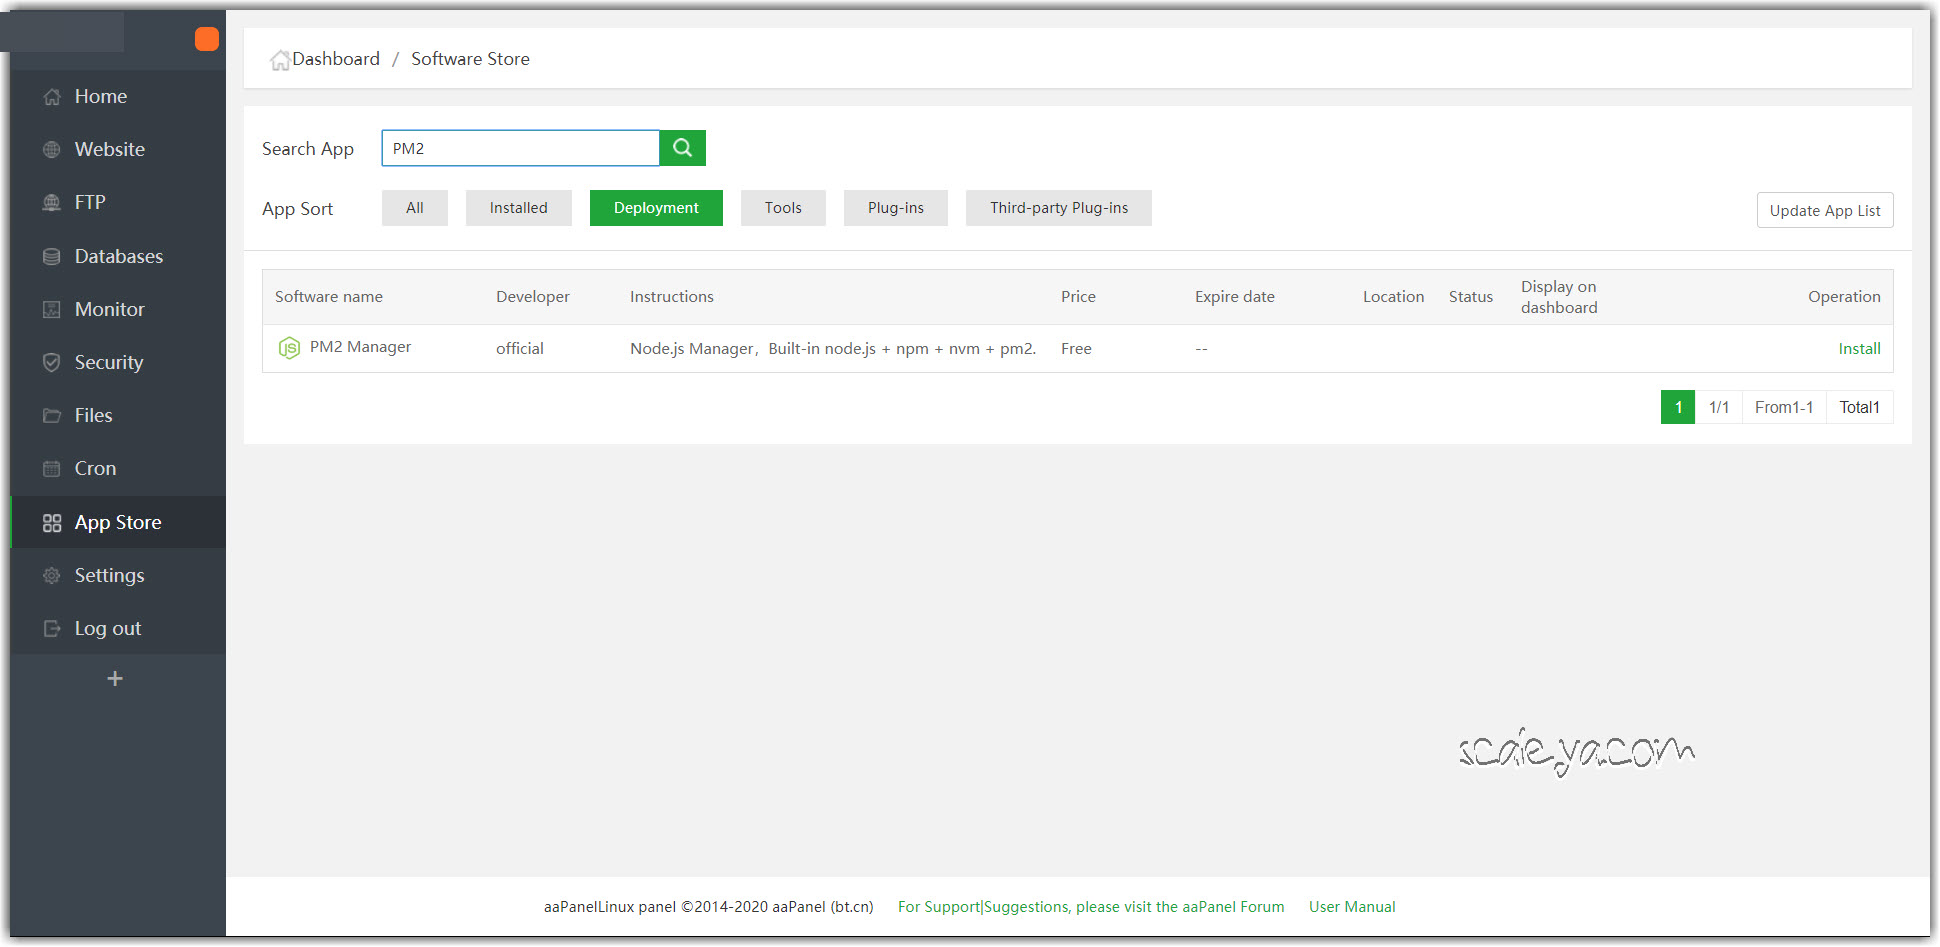
Task: Click the Files folder icon
Action: click(52, 416)
